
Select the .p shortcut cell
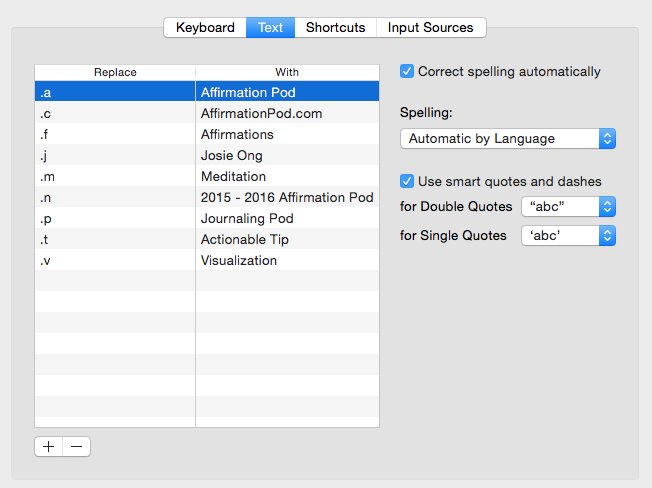pos(115,218)
